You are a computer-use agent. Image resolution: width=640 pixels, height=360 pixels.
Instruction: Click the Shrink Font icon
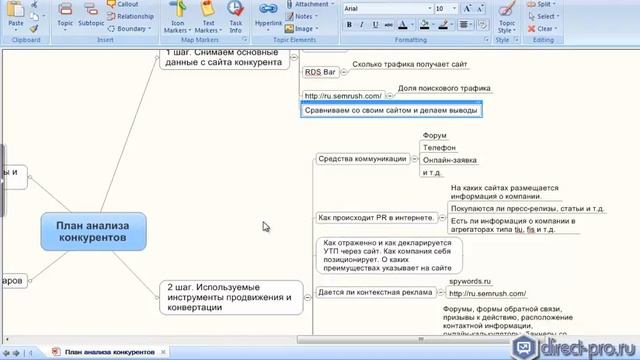point(480,9)
